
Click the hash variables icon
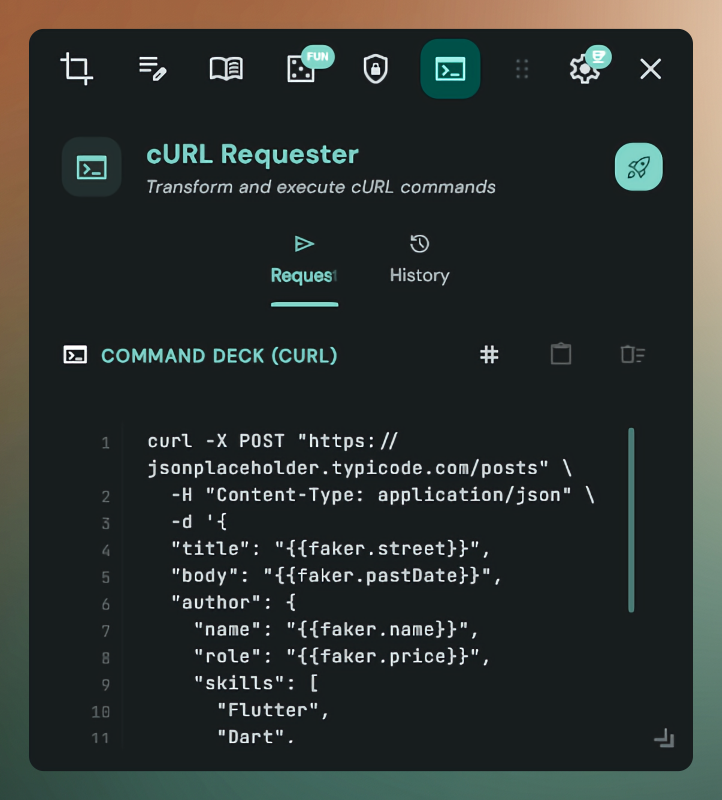(489, 355)
